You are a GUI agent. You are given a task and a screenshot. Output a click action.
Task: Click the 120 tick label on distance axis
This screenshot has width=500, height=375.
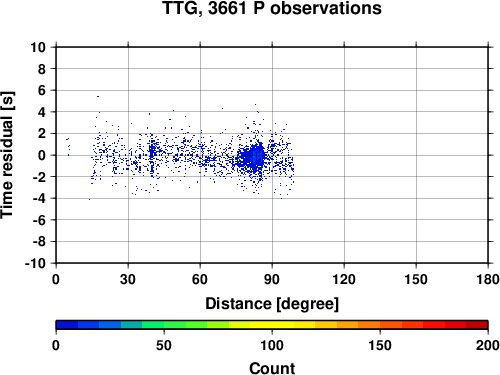(344, 279)
